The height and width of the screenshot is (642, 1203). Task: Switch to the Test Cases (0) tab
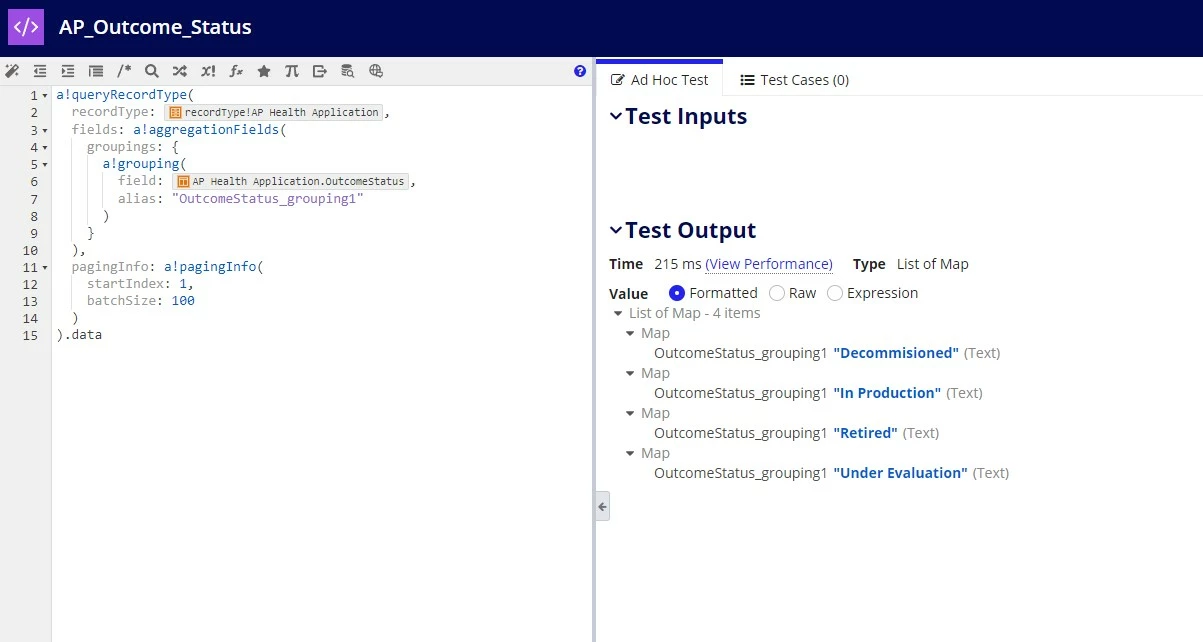click(x=794, y=80)
